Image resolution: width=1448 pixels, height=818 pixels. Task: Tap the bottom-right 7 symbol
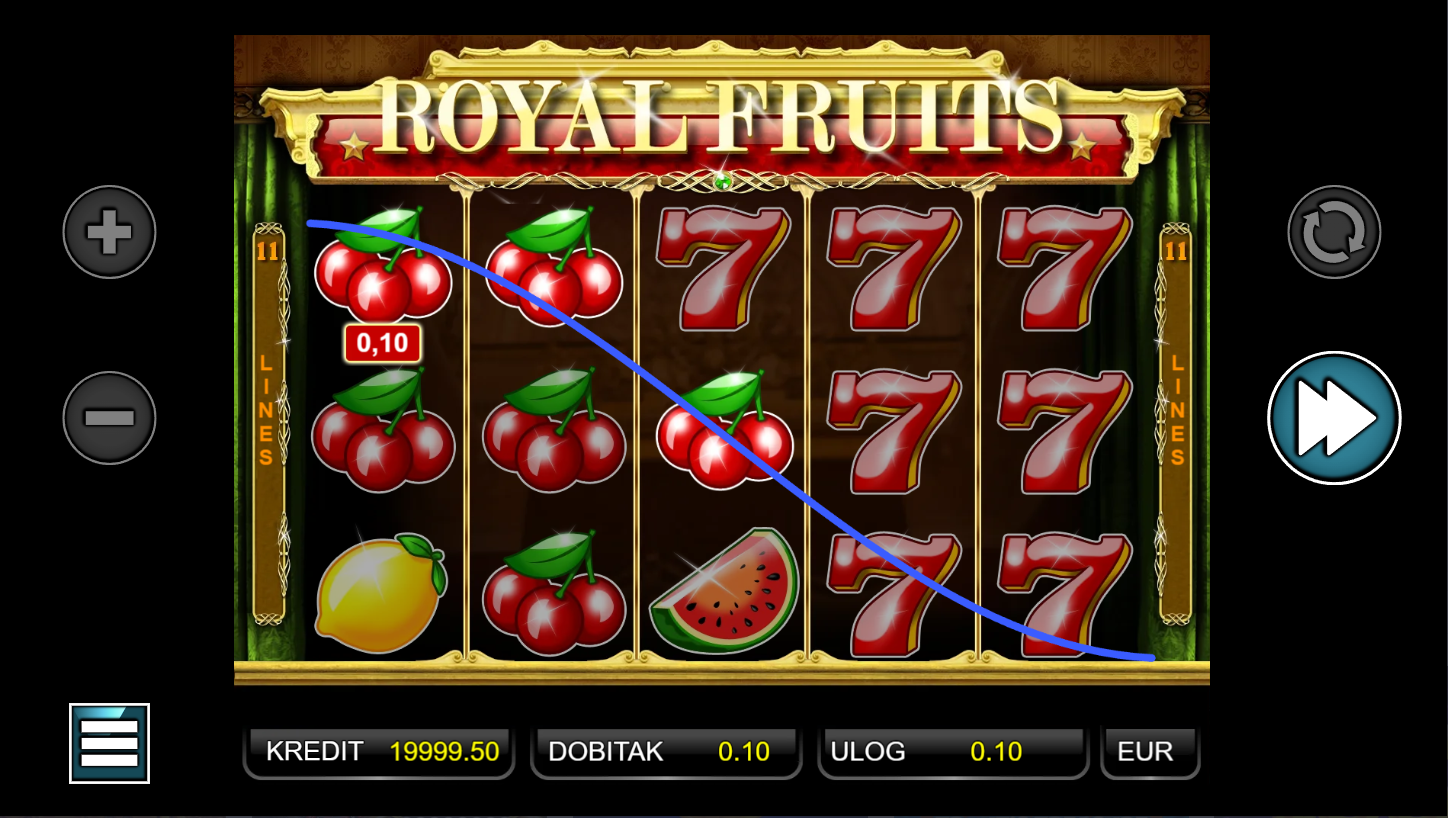1065,594
